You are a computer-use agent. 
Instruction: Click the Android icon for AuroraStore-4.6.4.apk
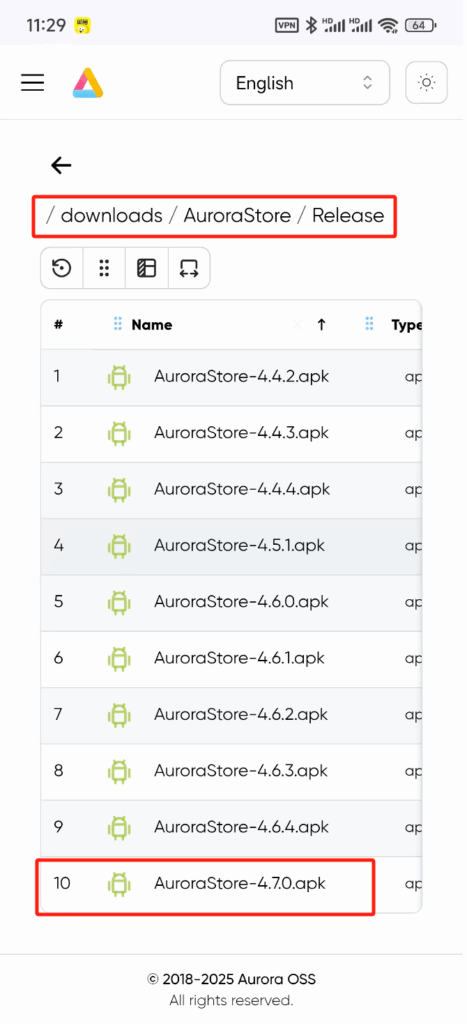(x=119, y=827)
